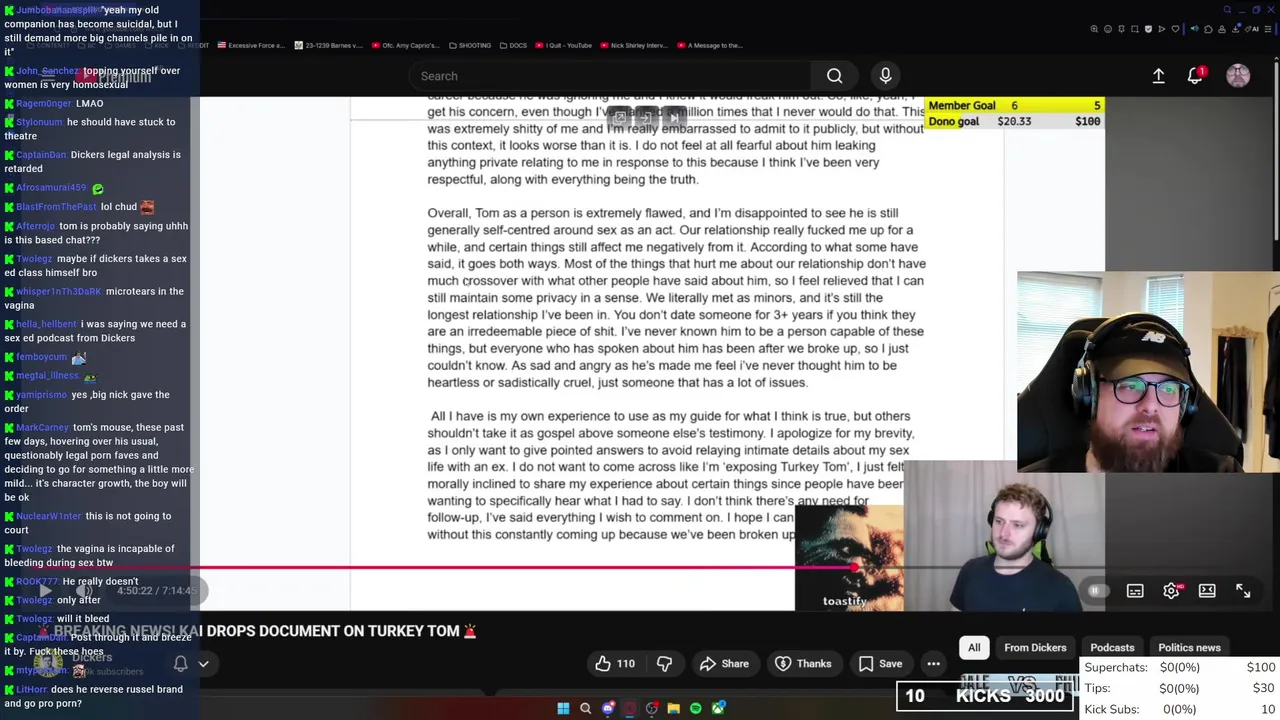Viewport: 1280px width, 720px height.
Task: Start voice search with the microphone icon
Action: 885,76
